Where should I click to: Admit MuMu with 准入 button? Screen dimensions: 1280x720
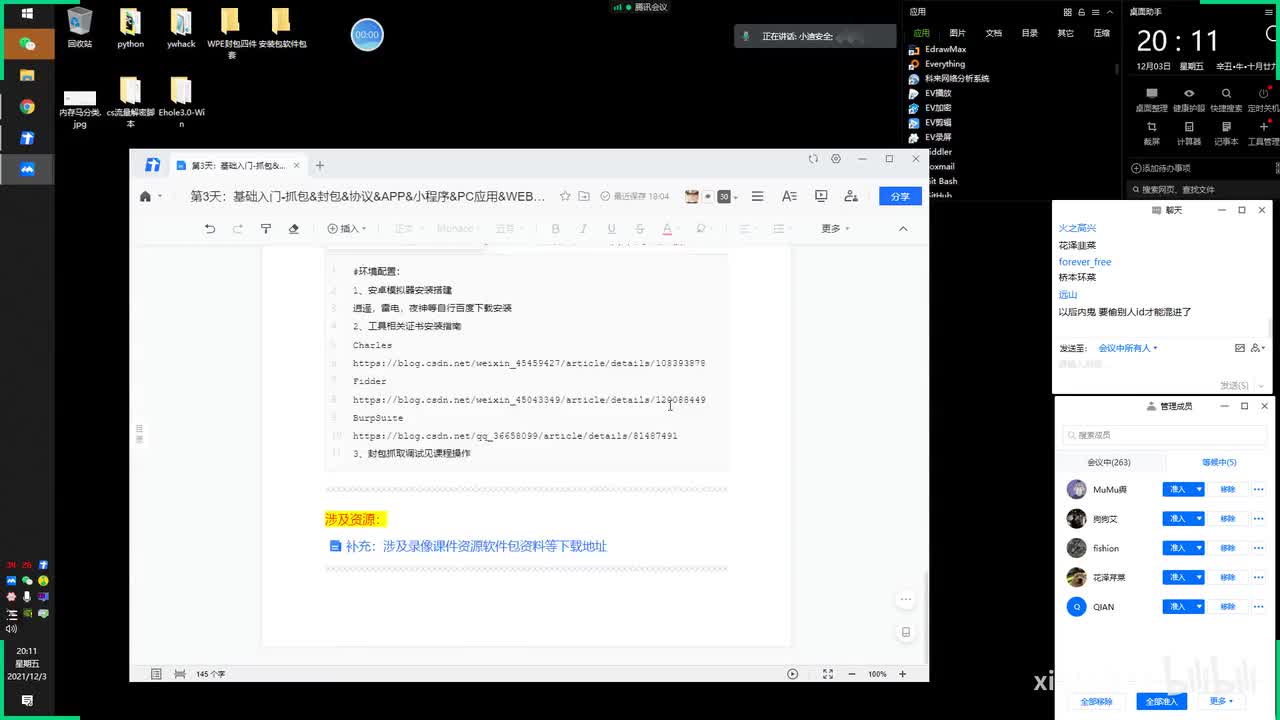coord(1177,489)
